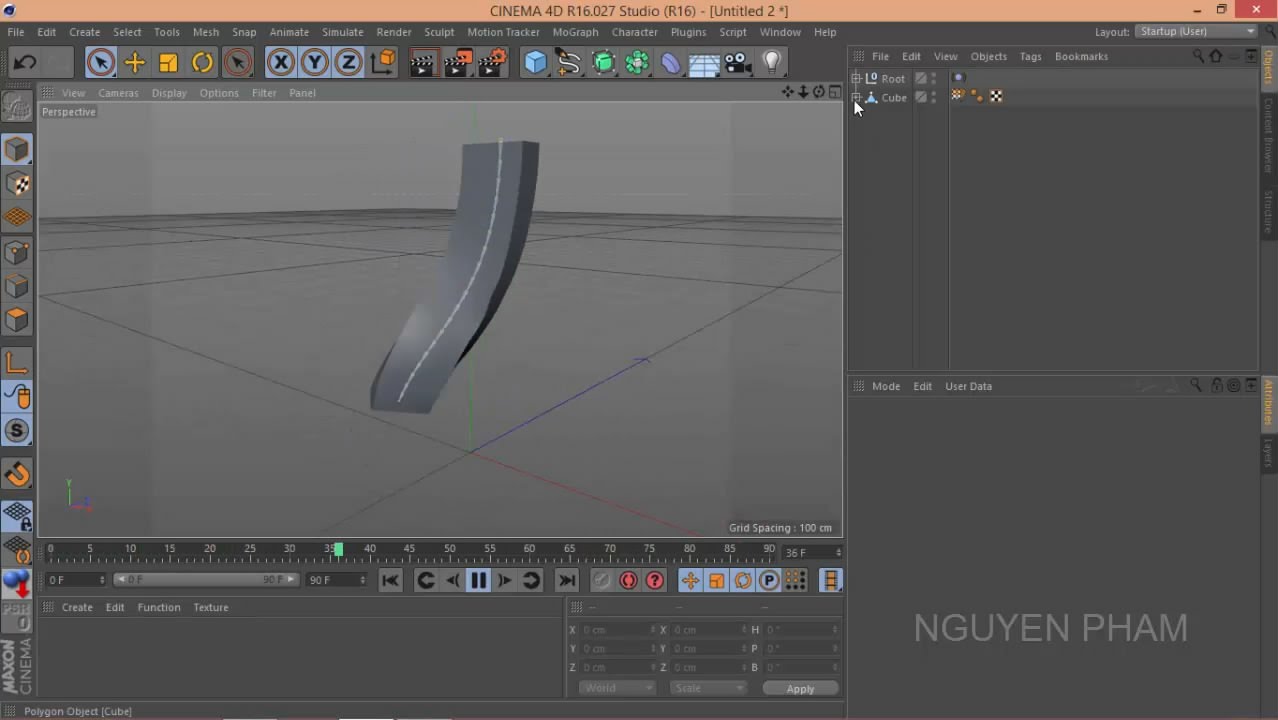Viewport: 1278px width, 720px height.
Task: Expand the Root object tree node
Action: point(856,78)
